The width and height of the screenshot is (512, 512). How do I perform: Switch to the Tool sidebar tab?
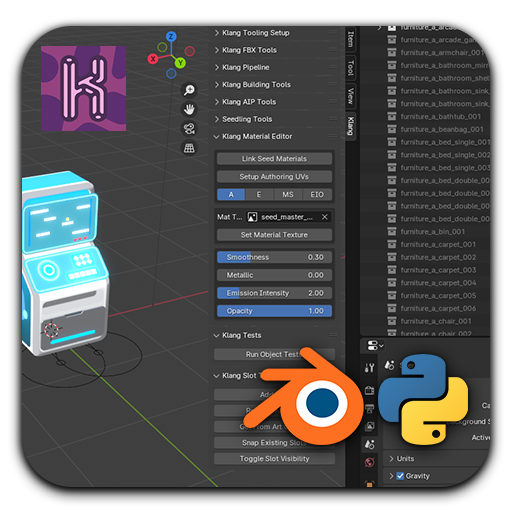(351, 68)
